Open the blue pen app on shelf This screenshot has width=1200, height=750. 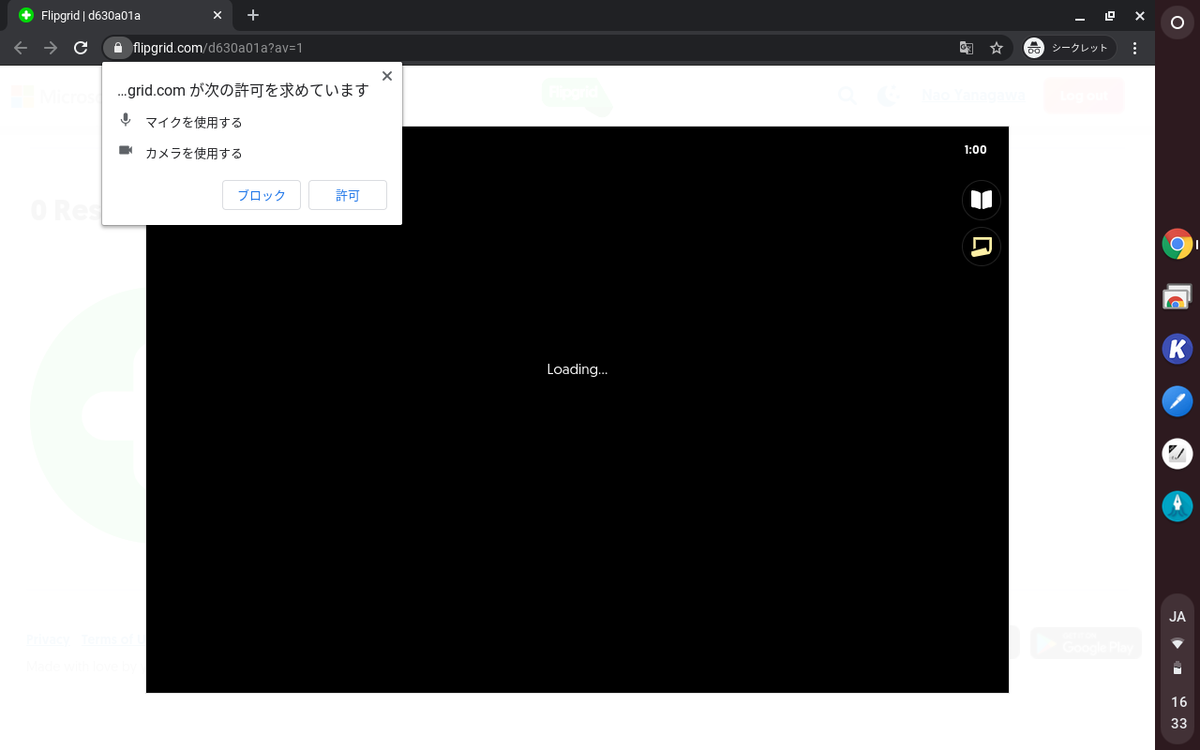[x=1177, y=402]
